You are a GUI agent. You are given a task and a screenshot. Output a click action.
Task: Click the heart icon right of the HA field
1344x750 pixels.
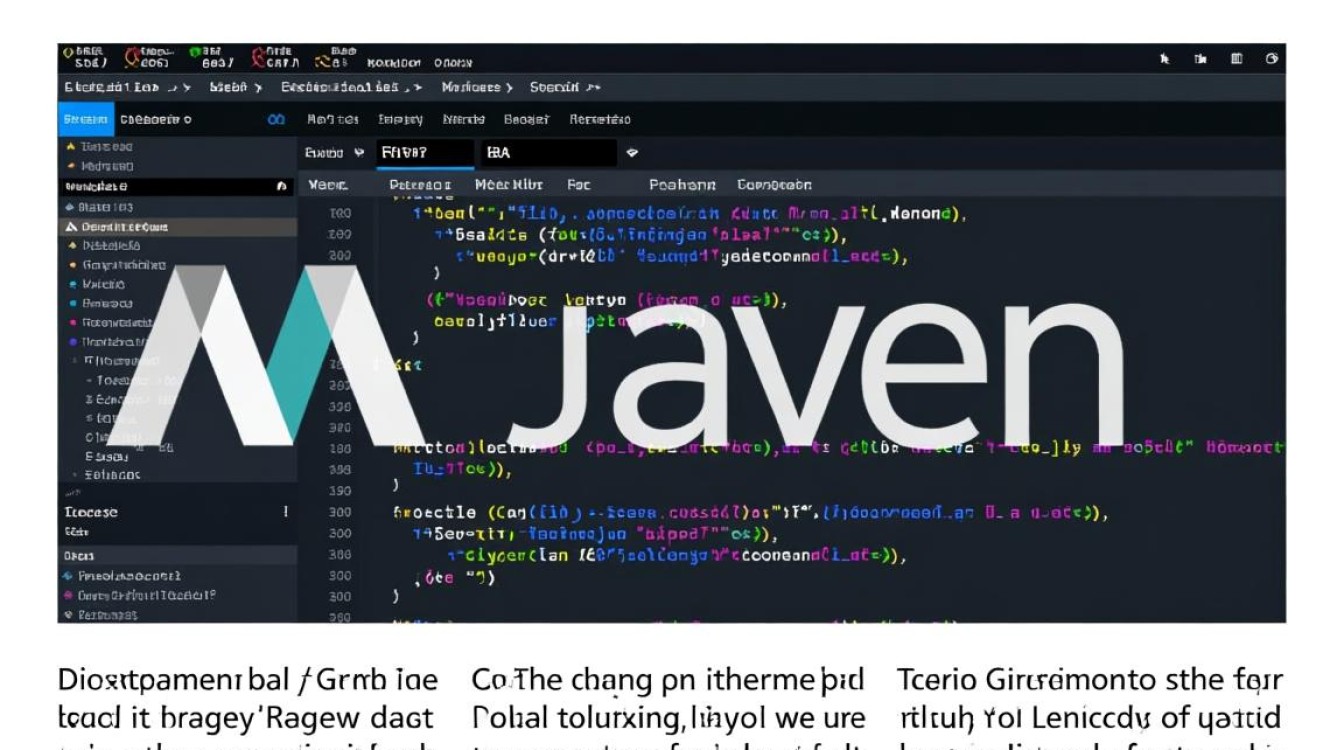point(632,153)
